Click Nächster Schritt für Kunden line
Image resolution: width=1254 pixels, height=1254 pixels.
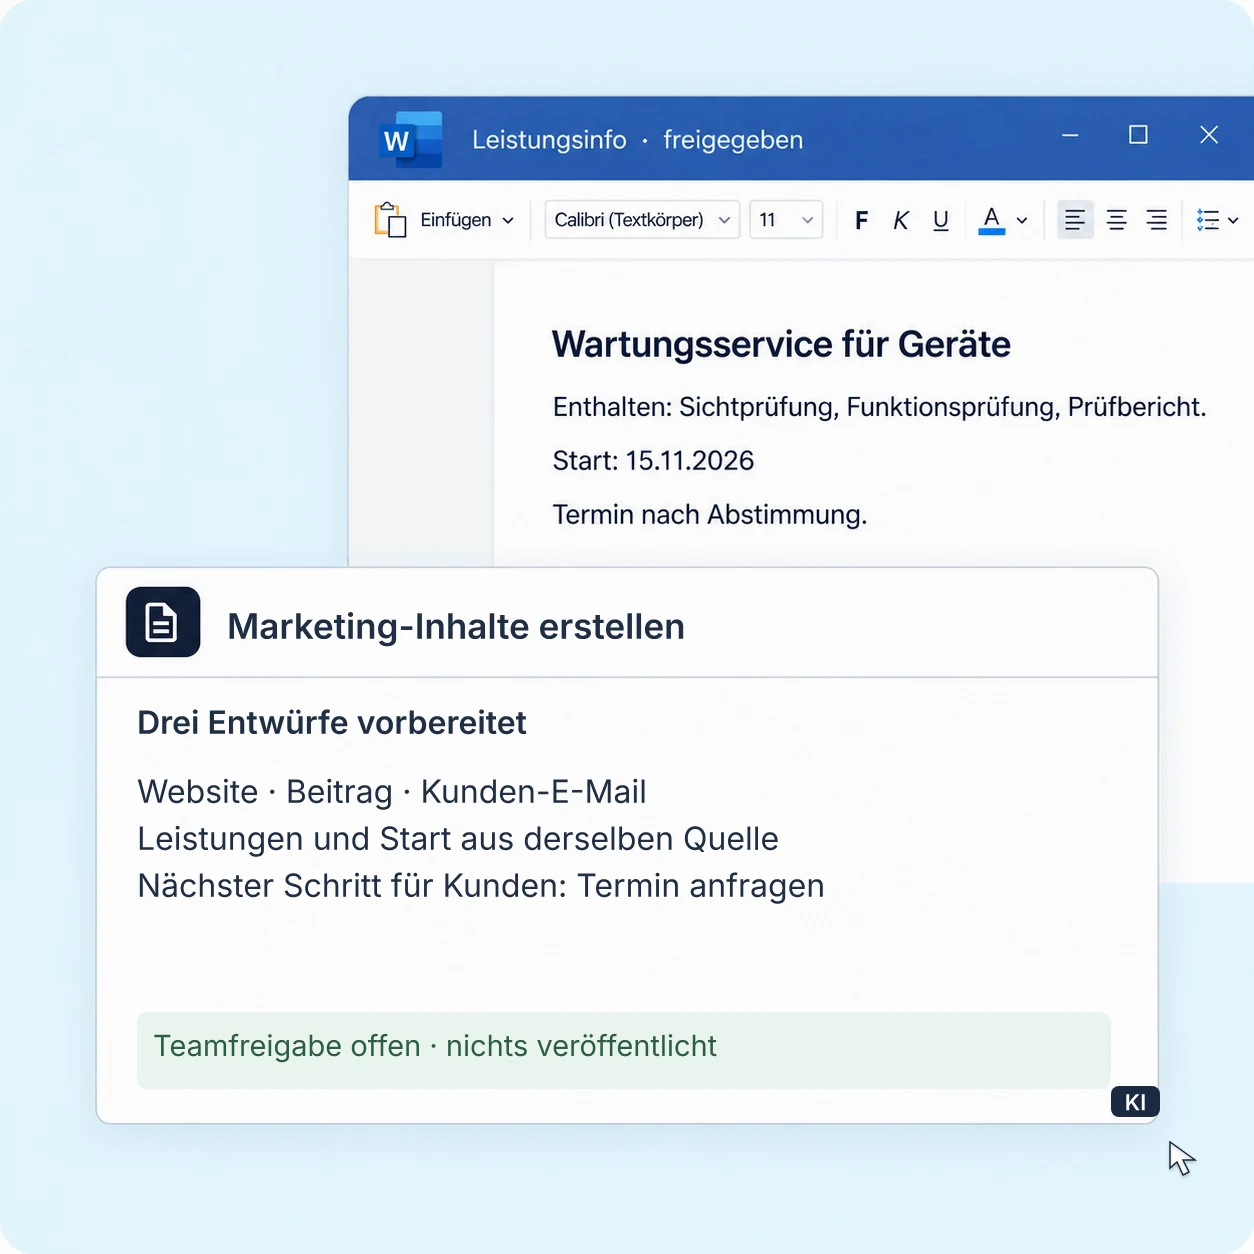tap(481, 886)
